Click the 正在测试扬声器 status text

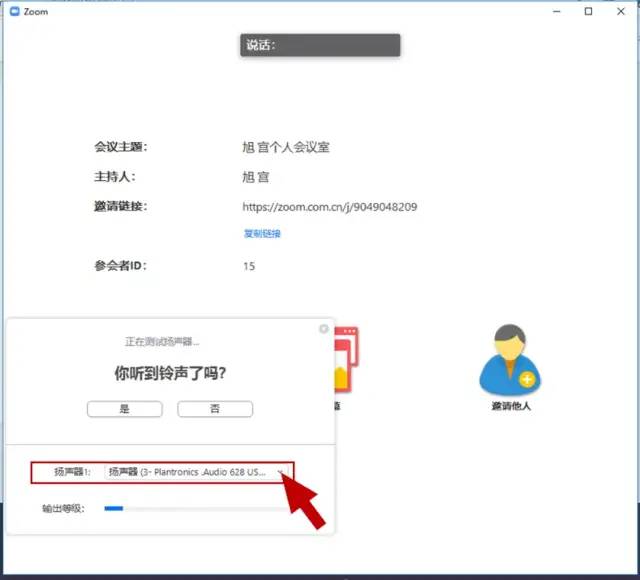pyautogui.click(x=162, y=342)
